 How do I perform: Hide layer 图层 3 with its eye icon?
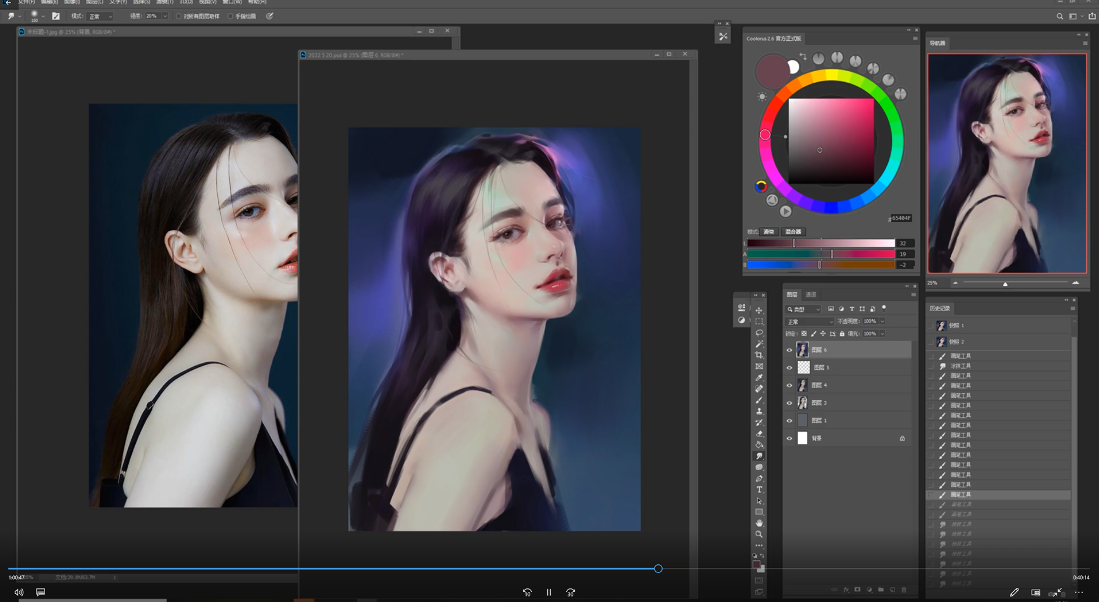pyautogui.click(x=789, y=403)
